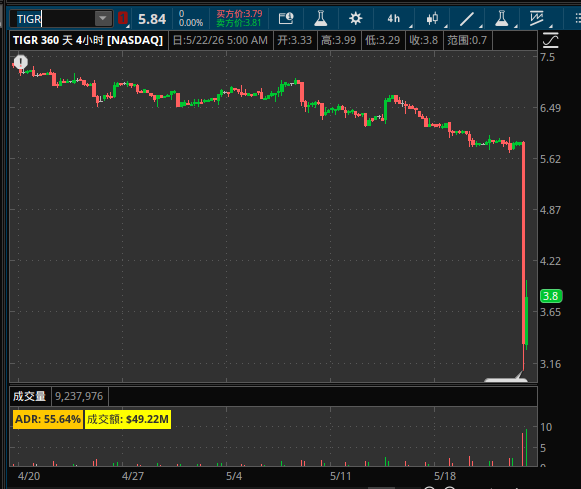The width and height of the screenshot is (581, 489).
Task: Toggle the right-side price curve icon
Action: 551,40
